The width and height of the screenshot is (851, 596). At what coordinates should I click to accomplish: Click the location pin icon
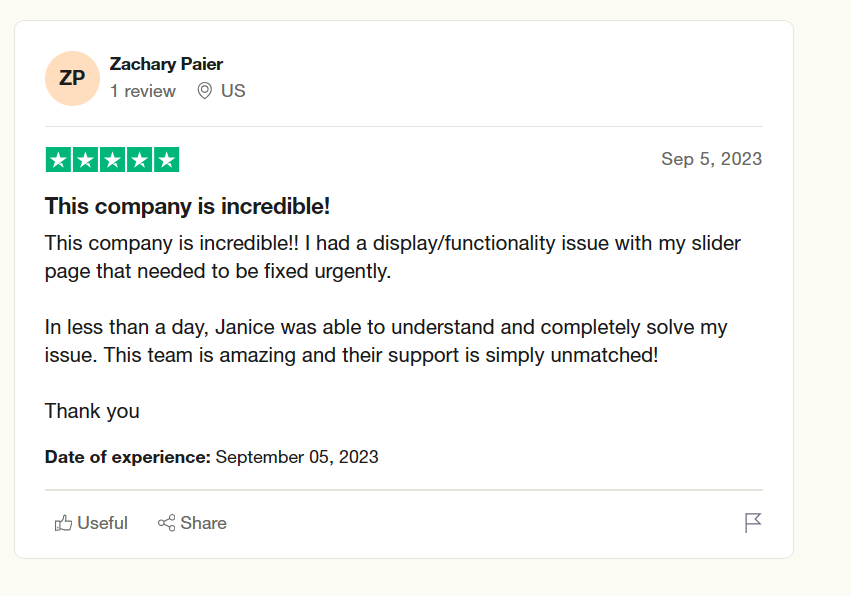pyautogui.click(x=205, y=91)
